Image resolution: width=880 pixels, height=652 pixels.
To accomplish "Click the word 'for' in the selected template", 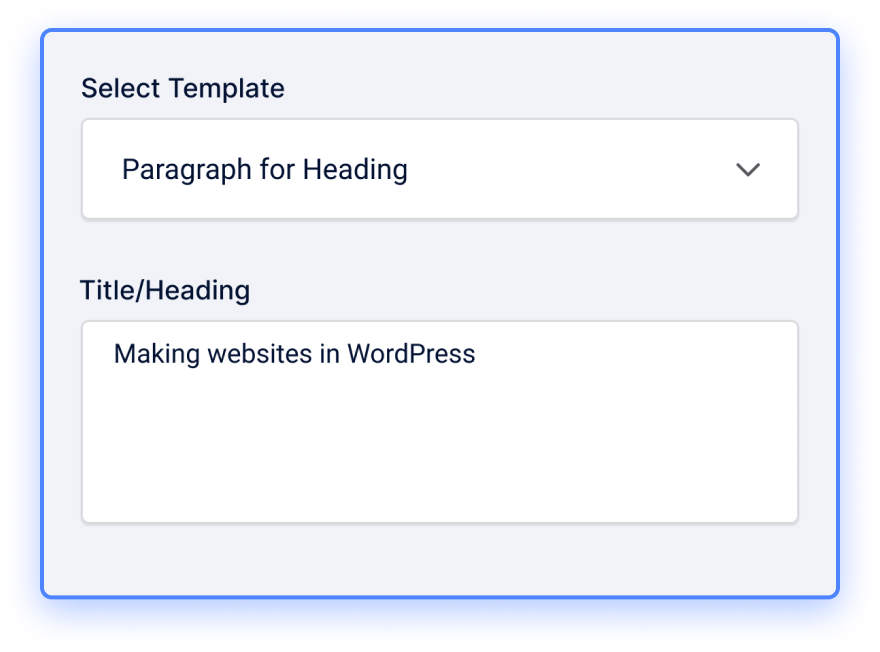I will (277, 169).
